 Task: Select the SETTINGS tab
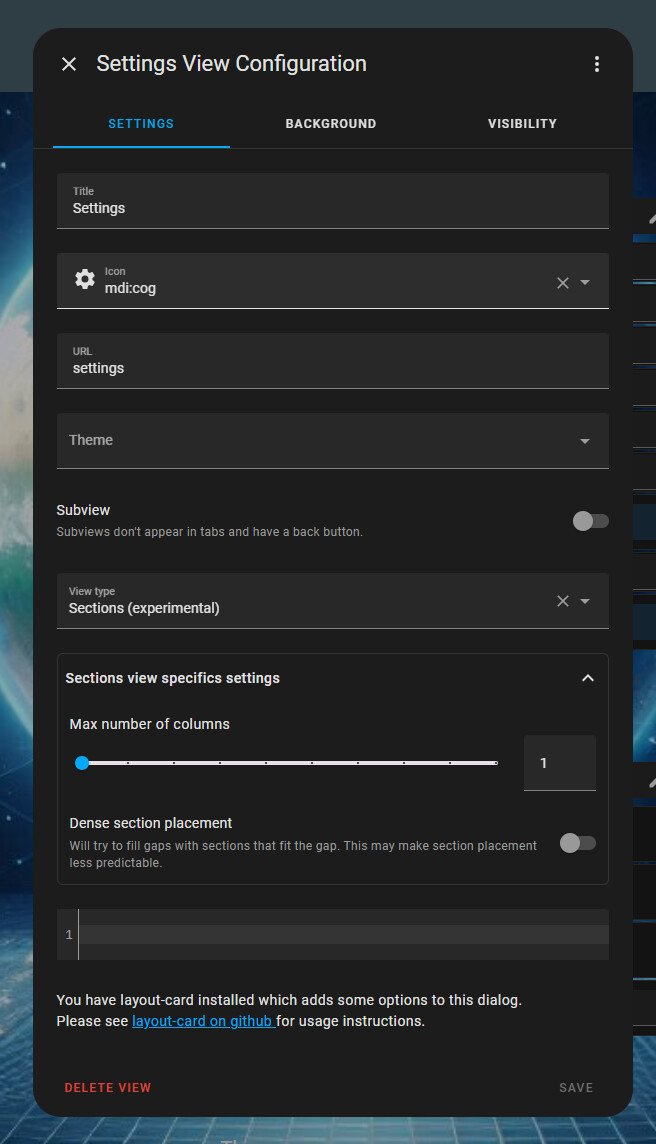coord(140,123)
